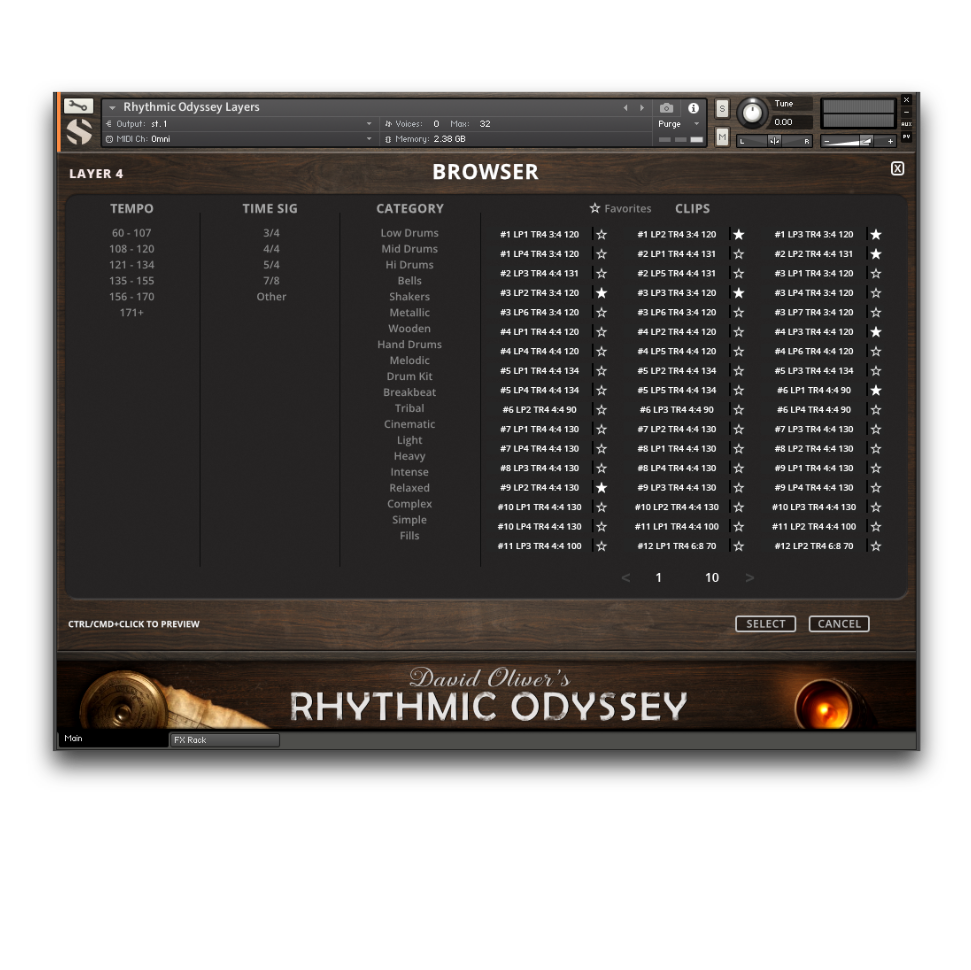Unfavorite the #6 LP1 TR4 4:4 90 clip
The height and width of the screenshot is (970, 971).
[876, 391]
